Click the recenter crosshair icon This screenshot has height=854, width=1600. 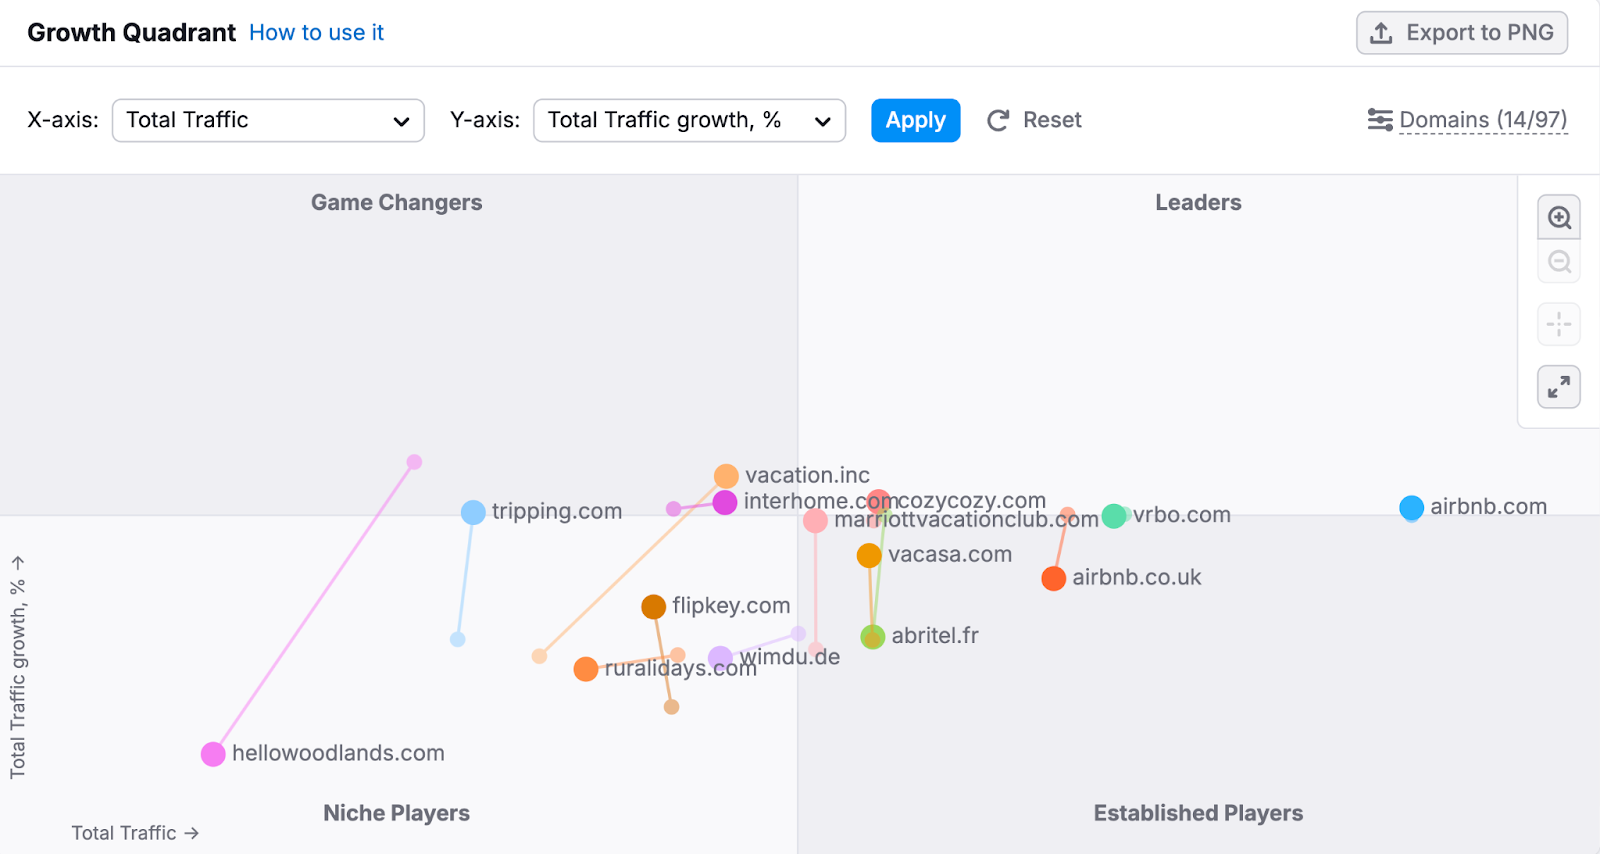[1559, 324]
